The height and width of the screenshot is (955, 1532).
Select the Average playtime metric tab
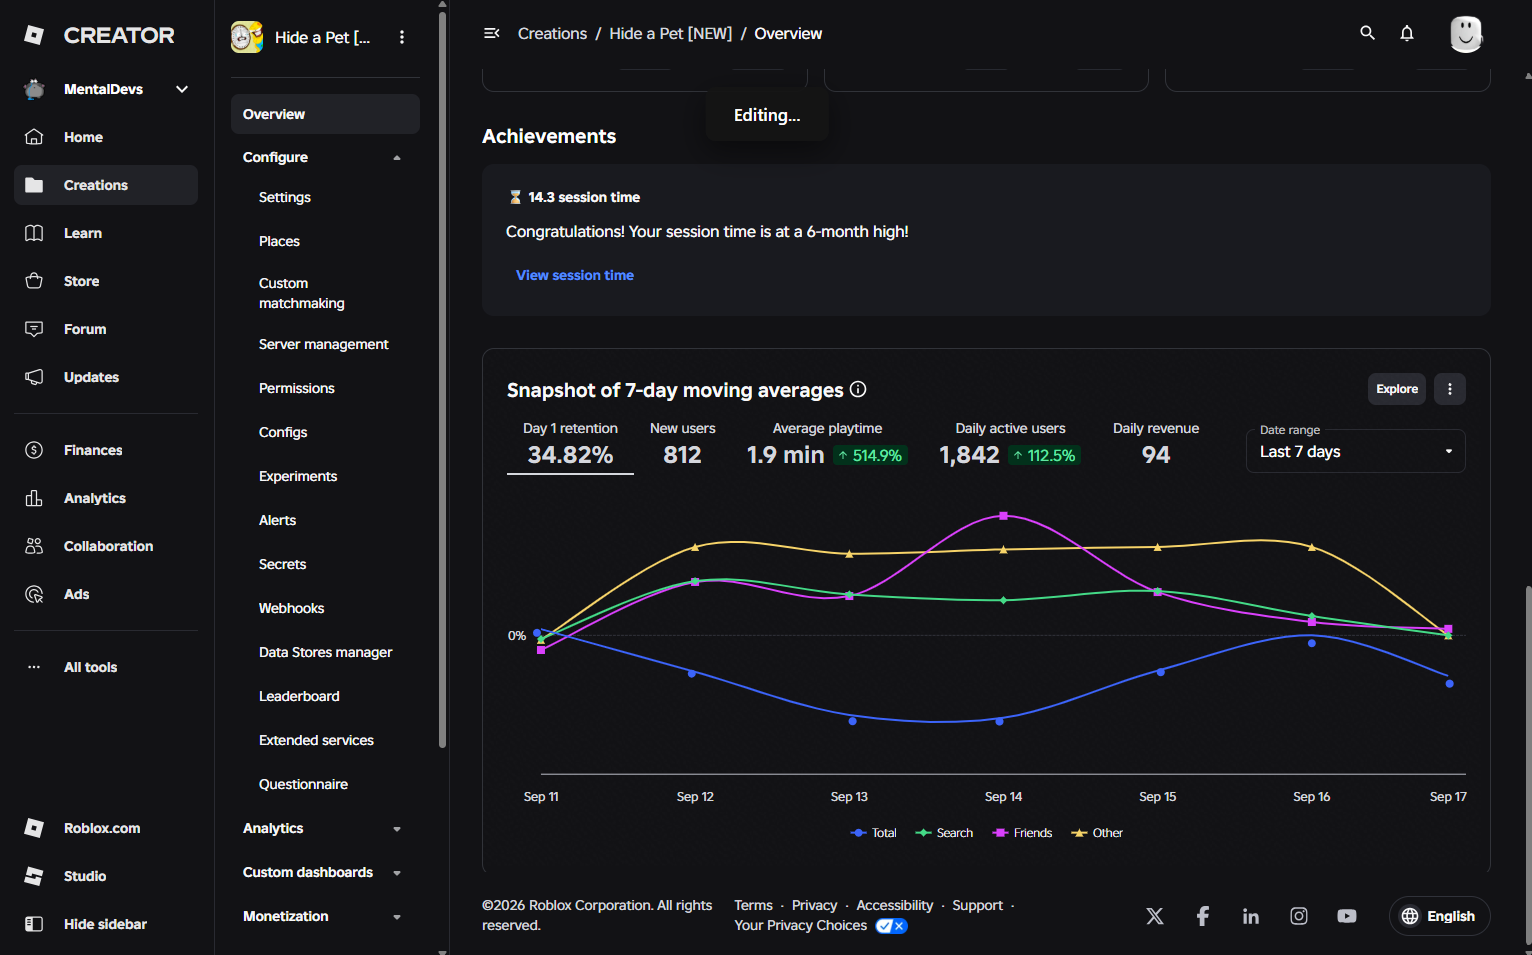click(827, 445)
